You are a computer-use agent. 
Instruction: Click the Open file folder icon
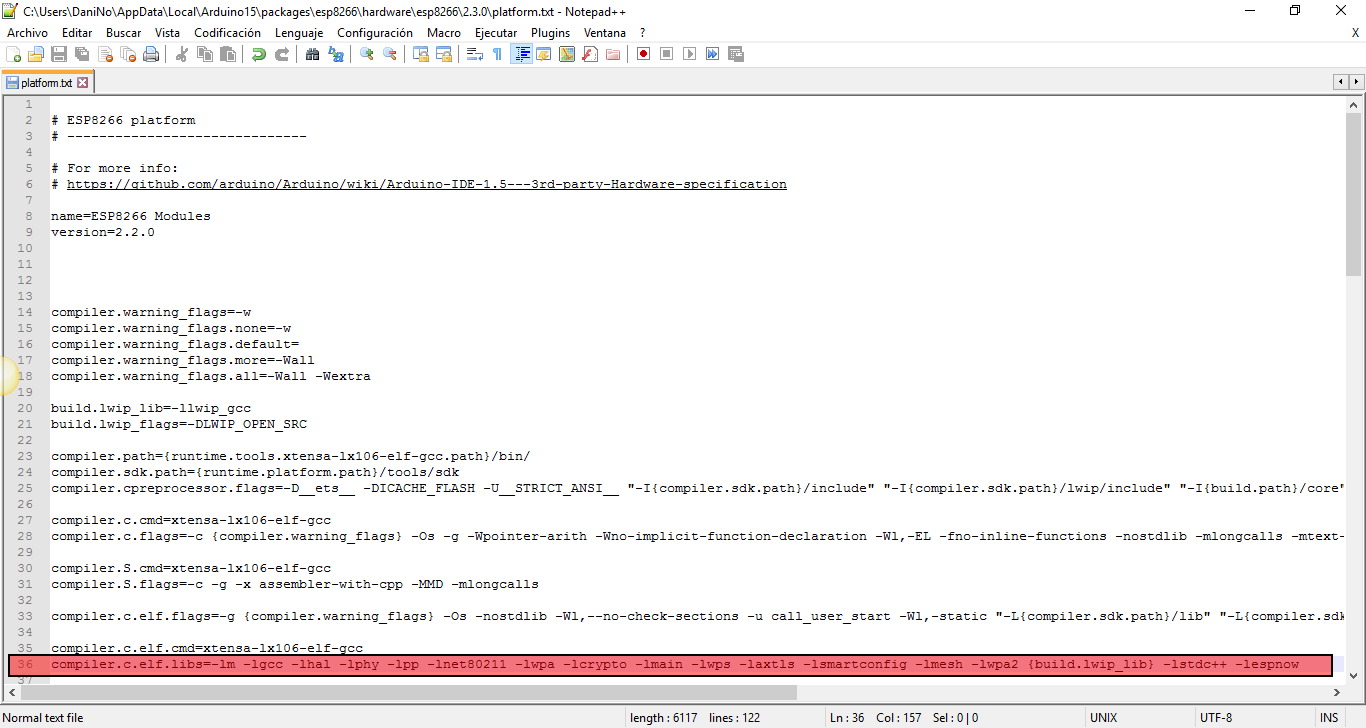tap(36, 54)
